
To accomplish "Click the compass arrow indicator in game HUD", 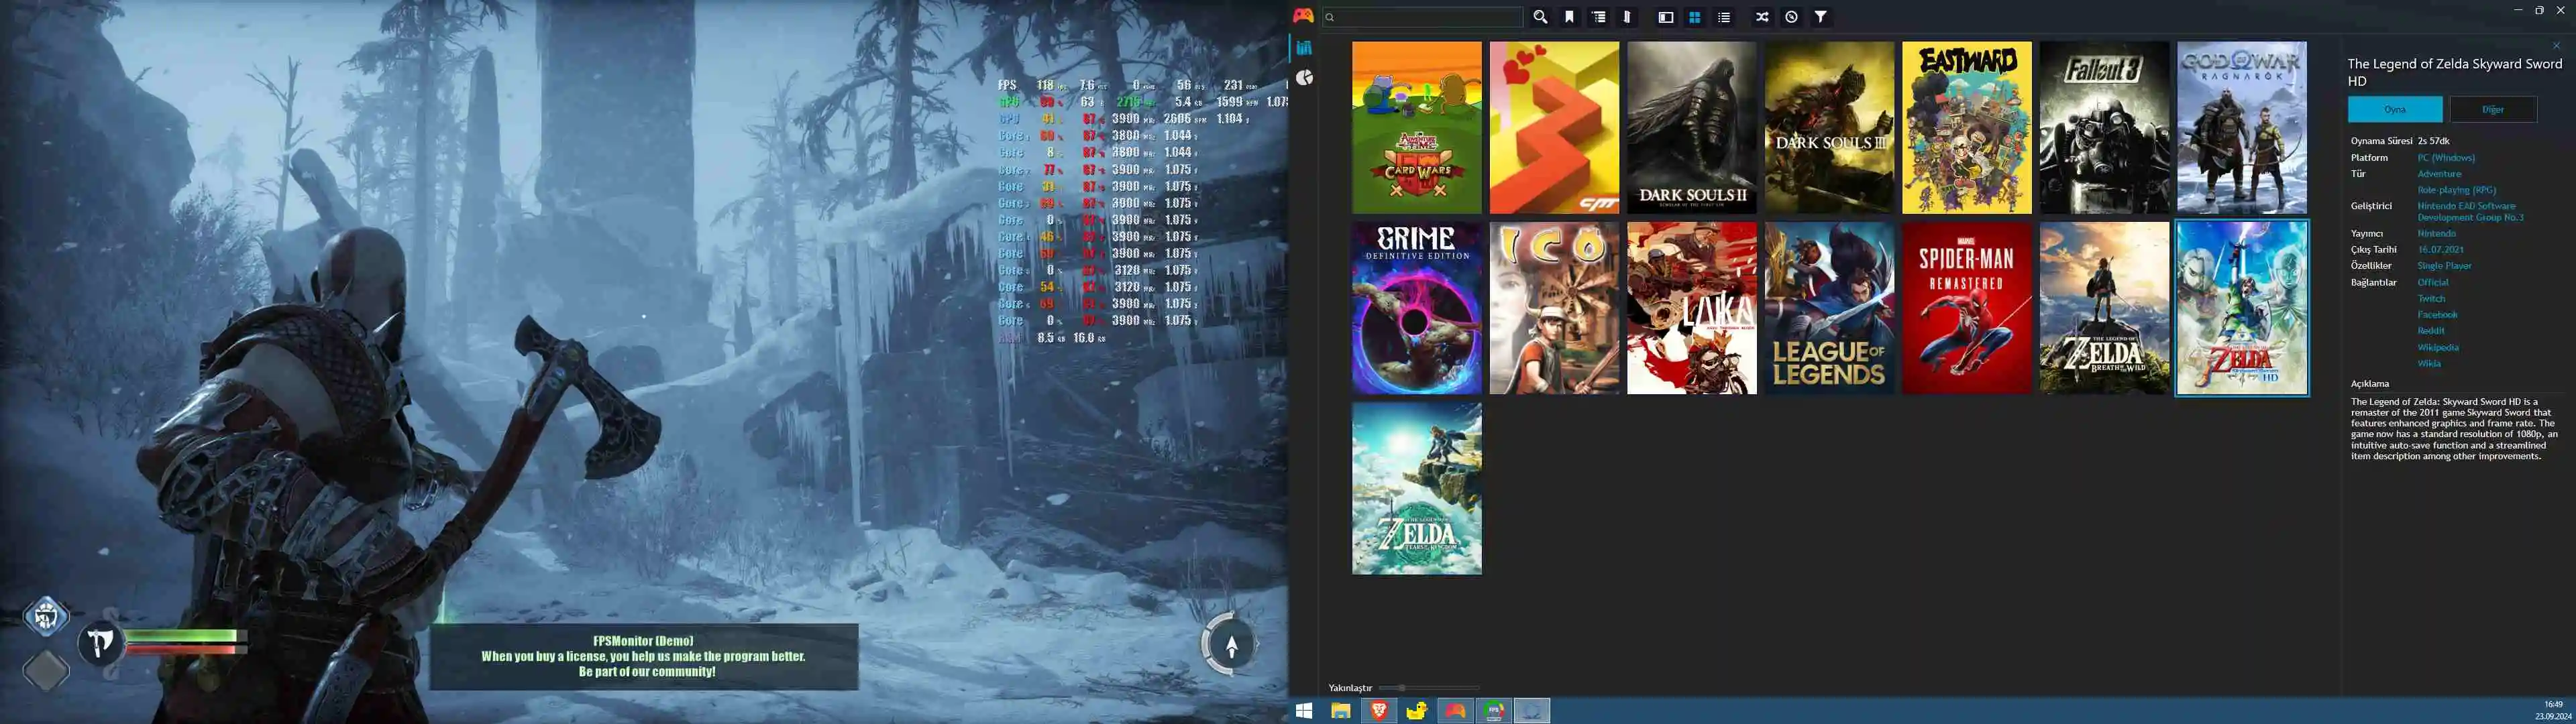I will [x=1231, y=645].
